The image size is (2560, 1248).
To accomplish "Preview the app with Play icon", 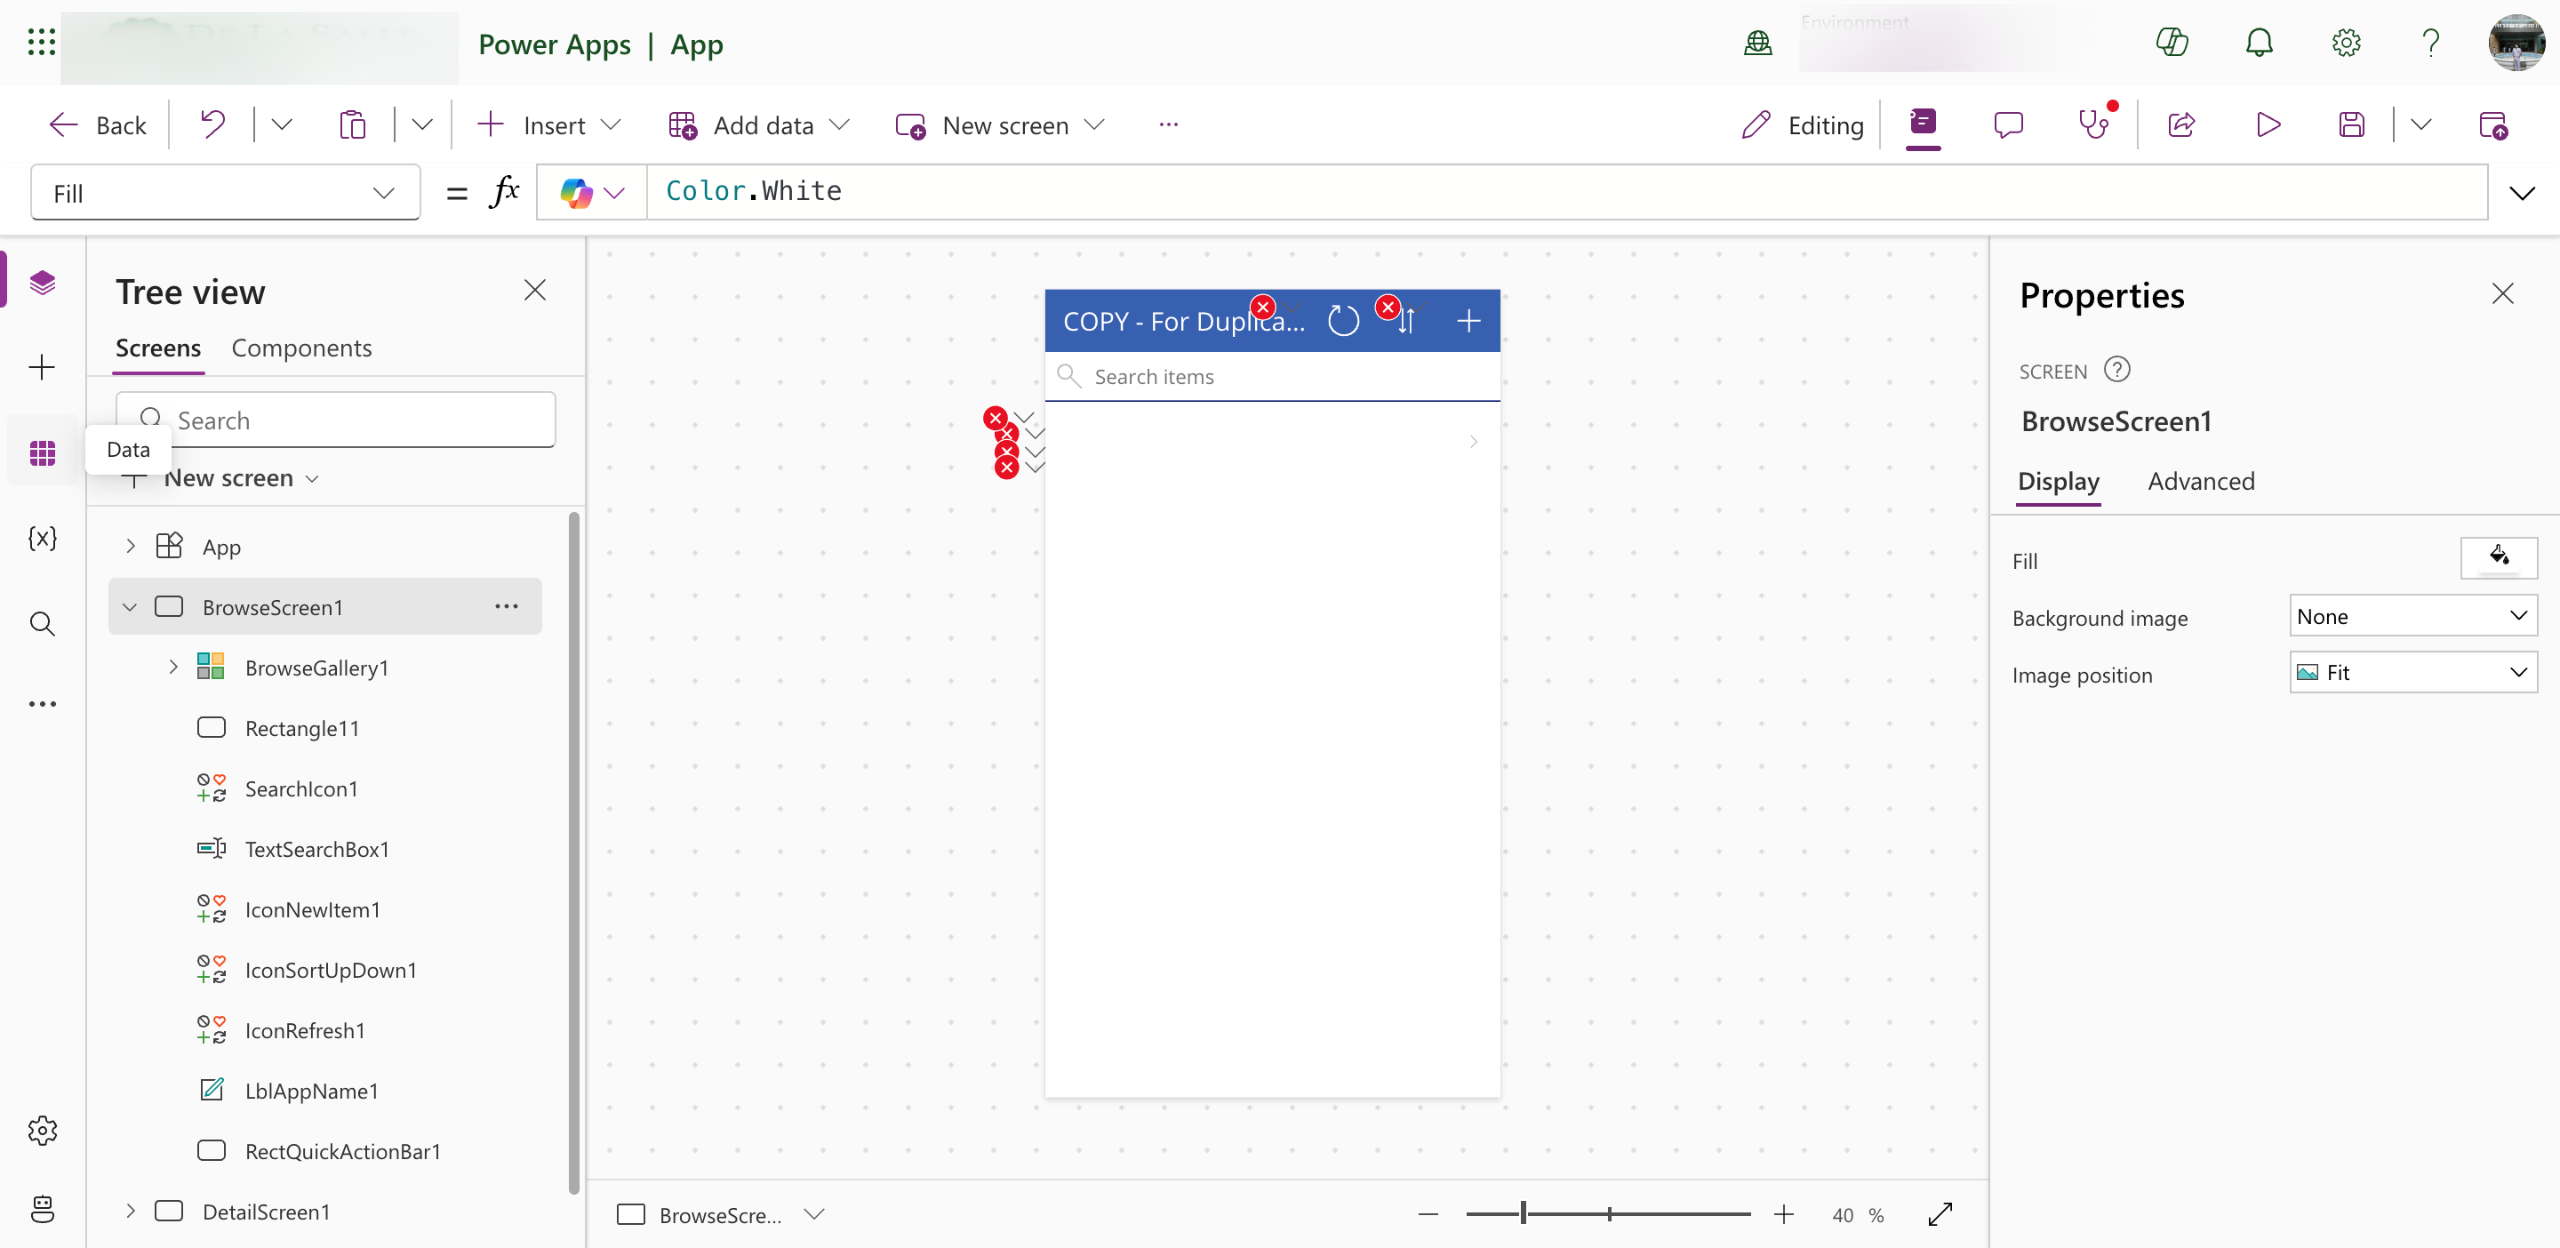I will (x=2268, y=125).
